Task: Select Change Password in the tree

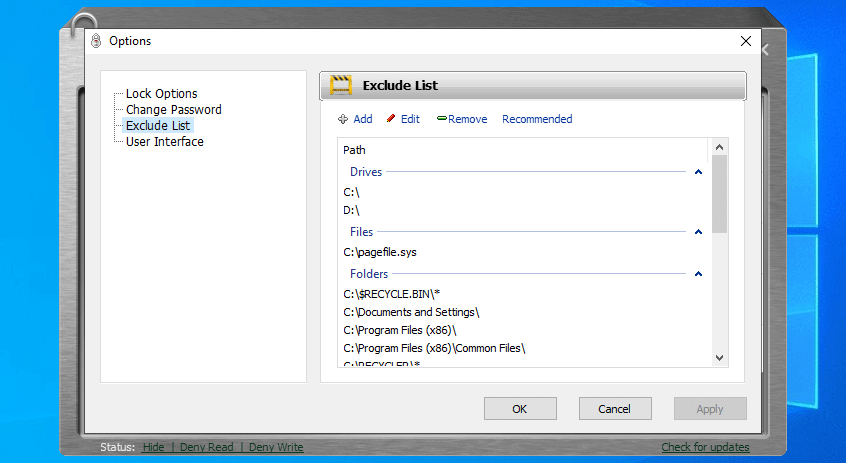Action: 174,110
